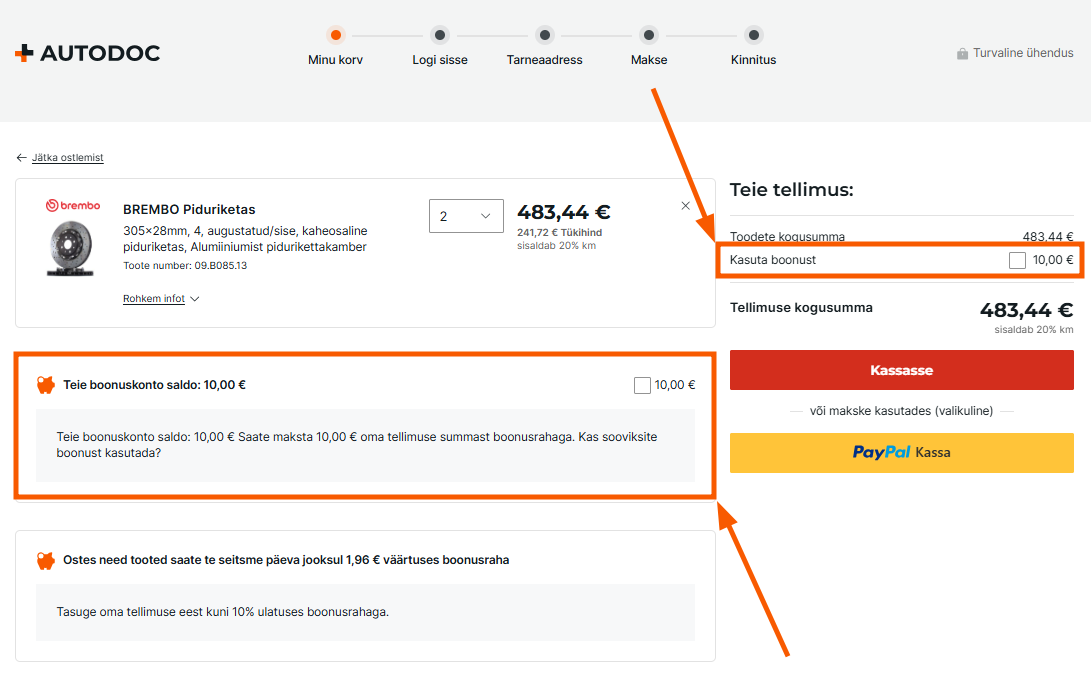This screenshot has width=1091, height=678.
Task: Jump to the Makse step
Action: (649, 35)
